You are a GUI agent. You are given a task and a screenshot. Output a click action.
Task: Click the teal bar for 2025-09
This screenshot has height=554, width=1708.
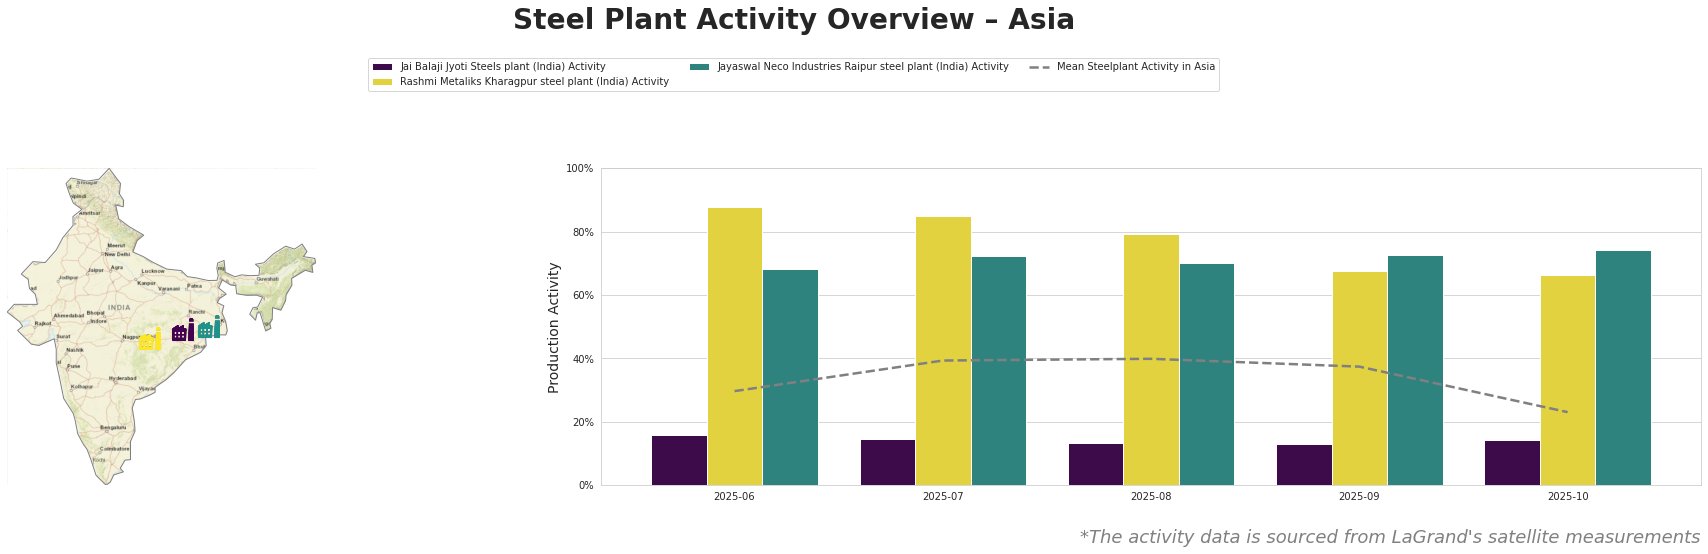pos(1414,370)
